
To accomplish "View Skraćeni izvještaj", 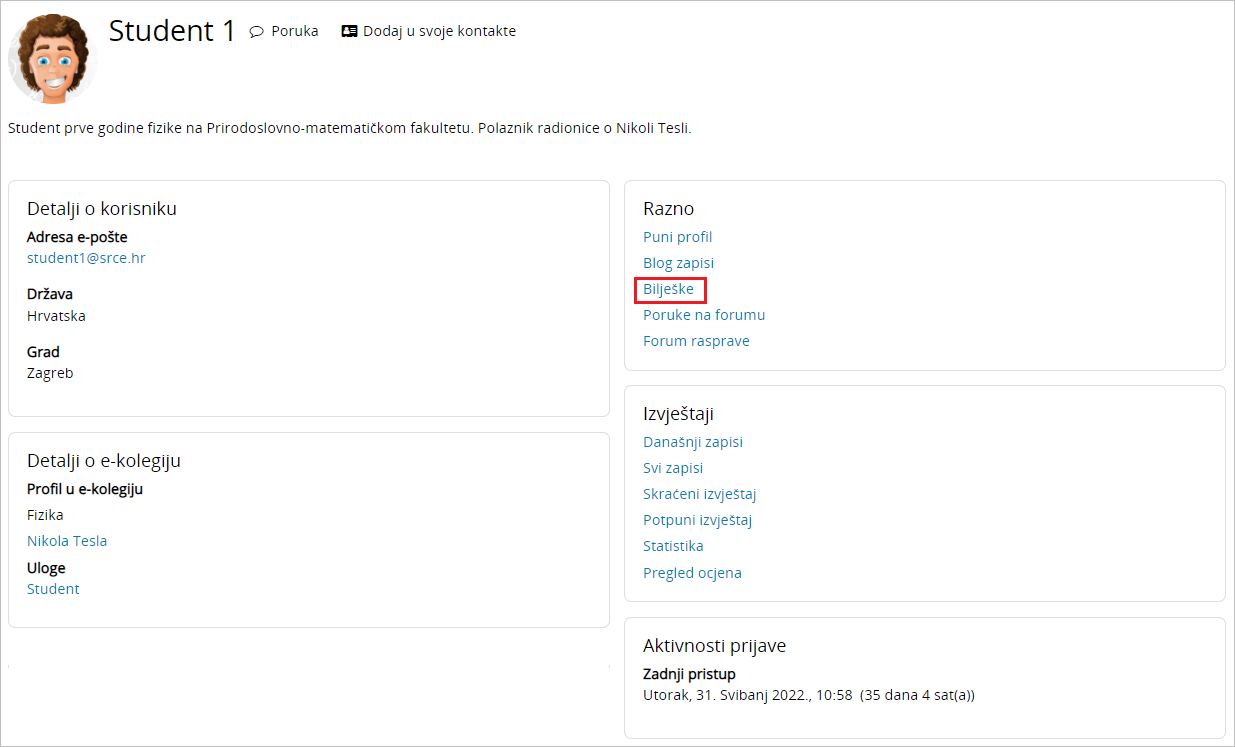I will pyautogui.click(x=699, y=494).
